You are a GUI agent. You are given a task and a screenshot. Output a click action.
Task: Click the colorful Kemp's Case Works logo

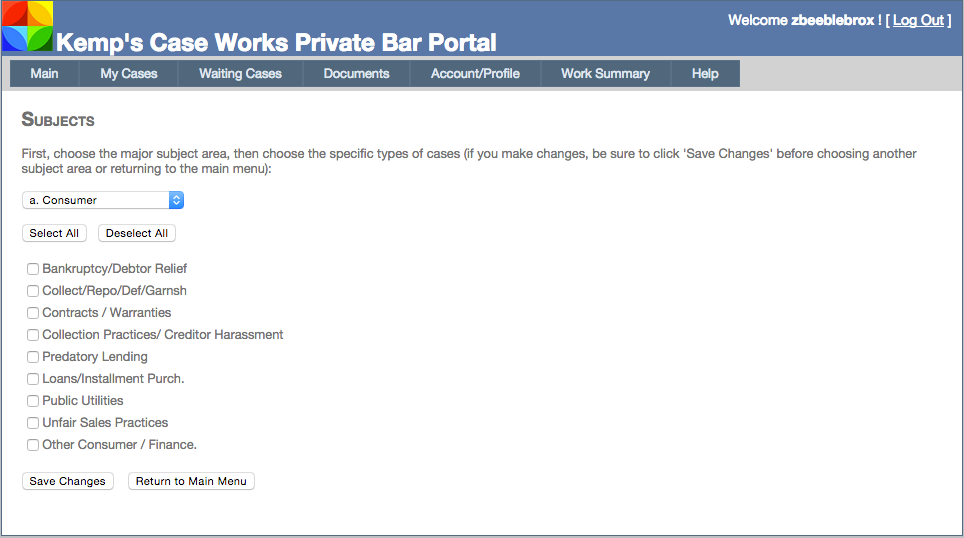[x=27, y=27]
